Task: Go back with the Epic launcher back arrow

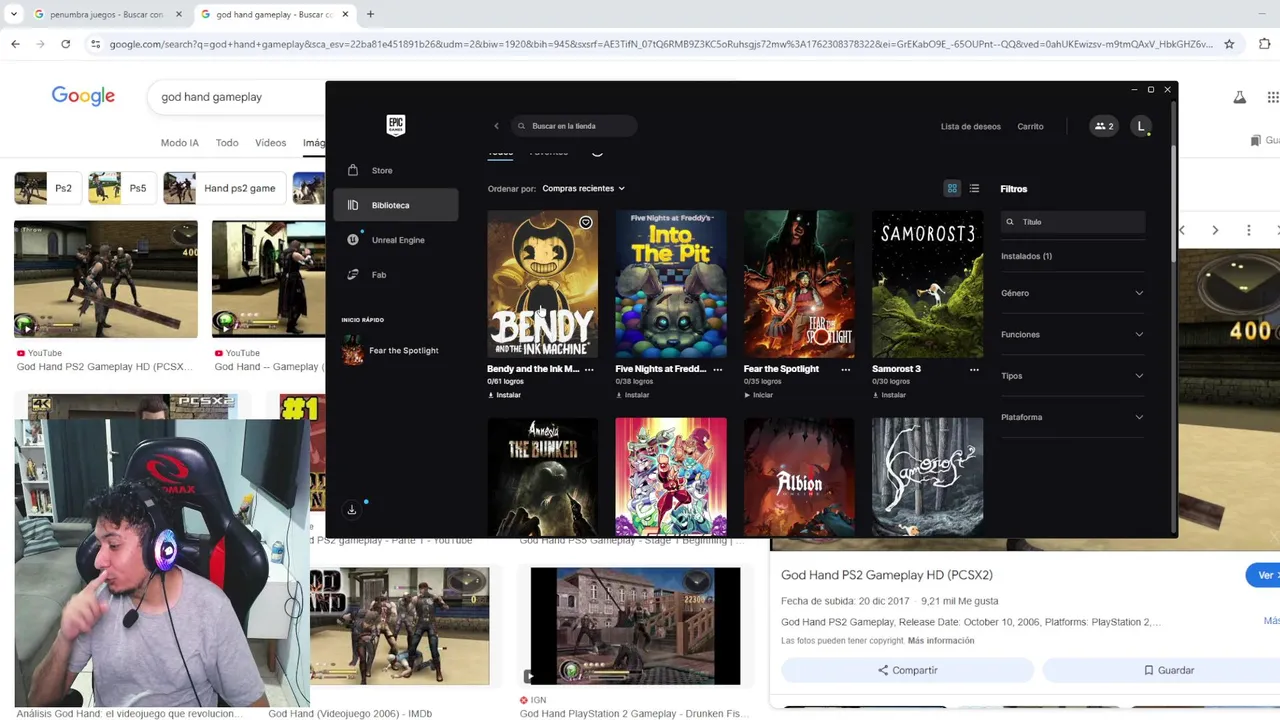Action: (496, 126)
